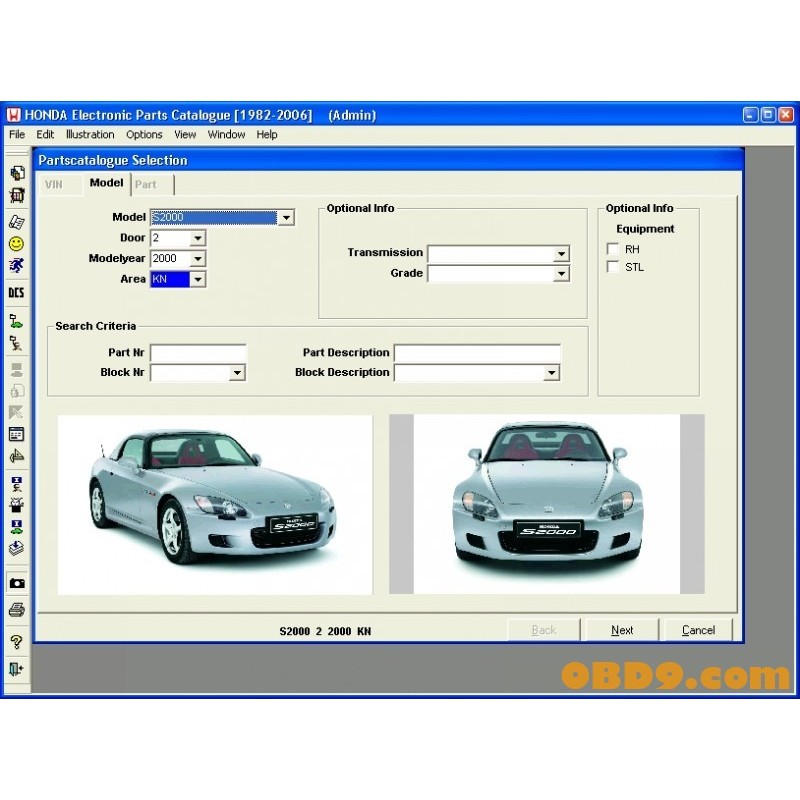Click the Cancel button
Image resolution: width=800 pixels, height=800 pixels.
(698, 630)
